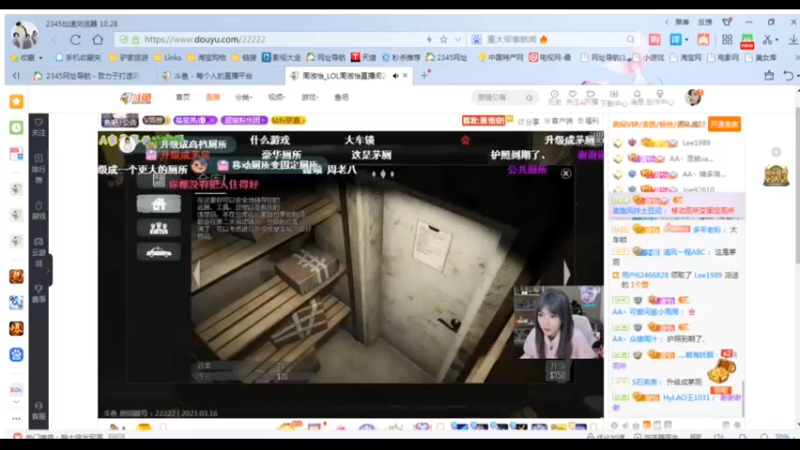Click the orange 开通 button beside chat

(x=724, y=124)
